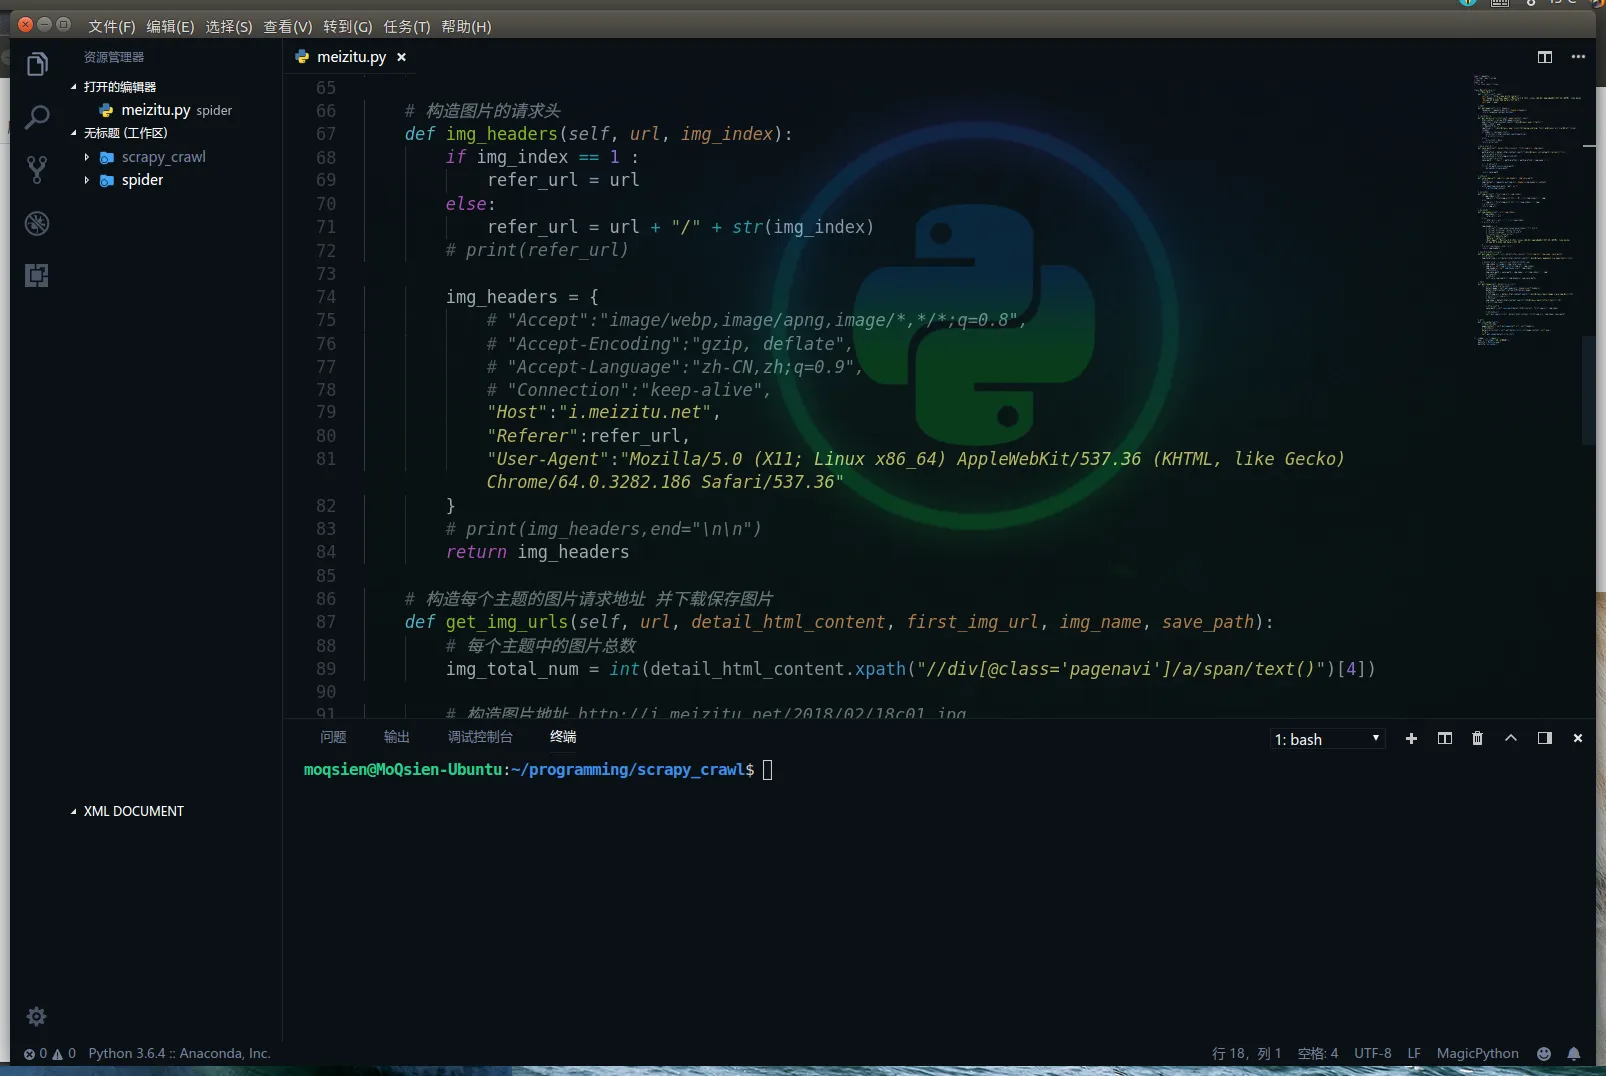Open the editor's more actions menu
The image size is (1606, 1076).
1578,57
